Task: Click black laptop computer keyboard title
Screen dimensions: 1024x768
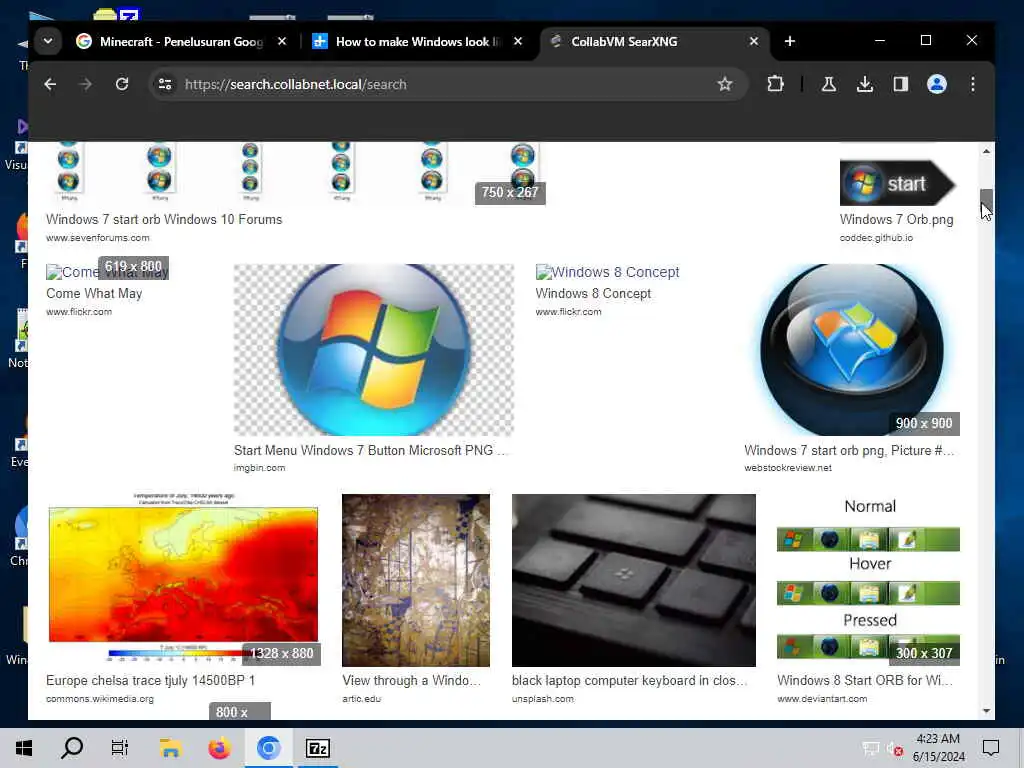Action: [x=630, y=680]
